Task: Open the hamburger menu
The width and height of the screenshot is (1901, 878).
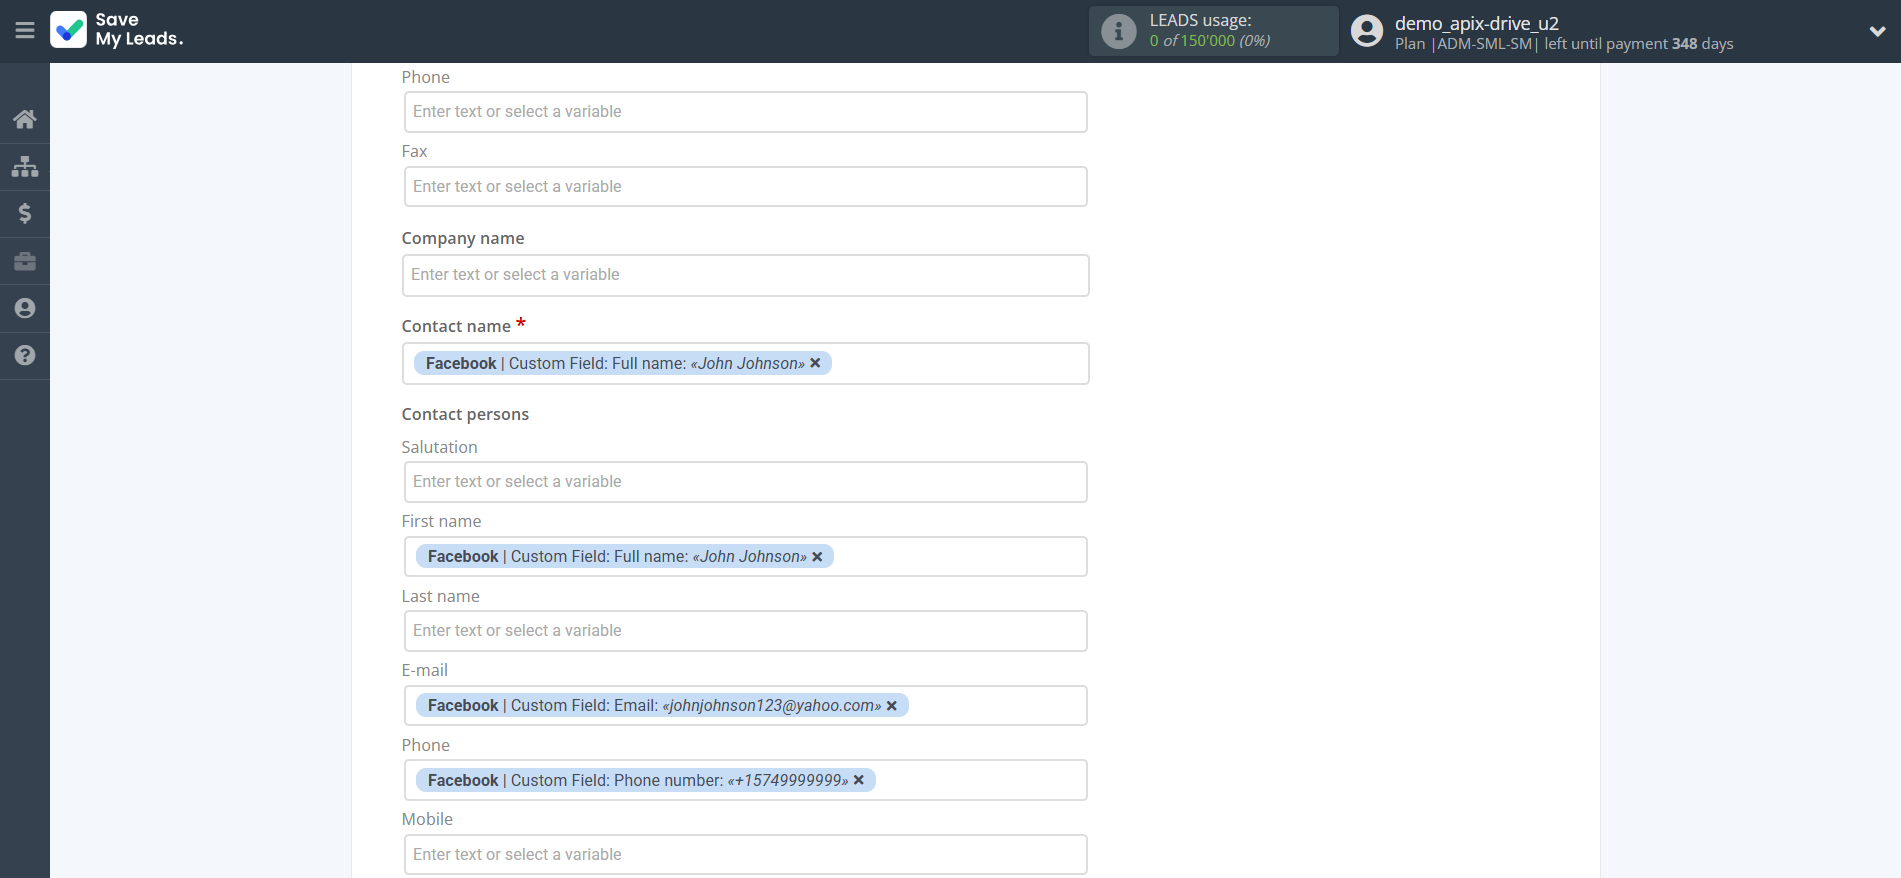Action: point(25,30)
